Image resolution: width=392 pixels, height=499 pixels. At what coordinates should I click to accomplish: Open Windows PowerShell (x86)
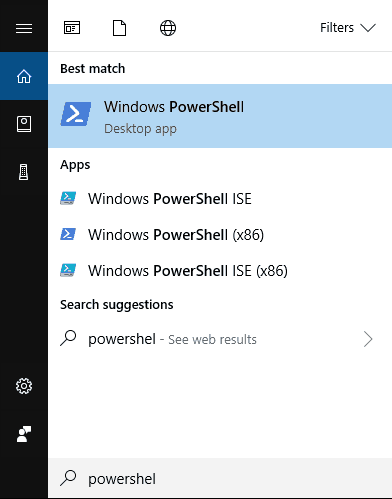[220, 235]
